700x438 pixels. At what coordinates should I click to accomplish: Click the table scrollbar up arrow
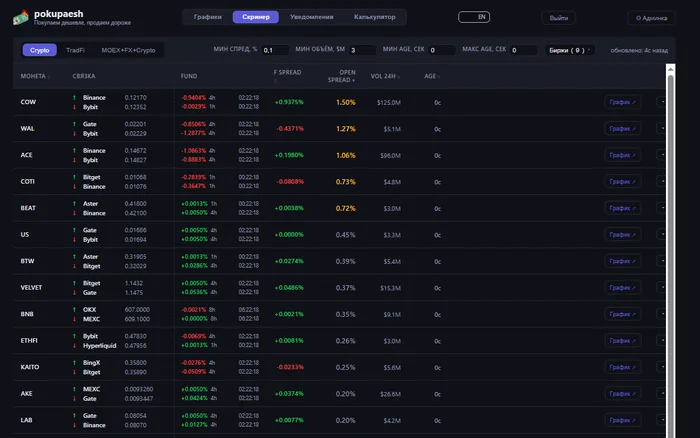point(670,69)
